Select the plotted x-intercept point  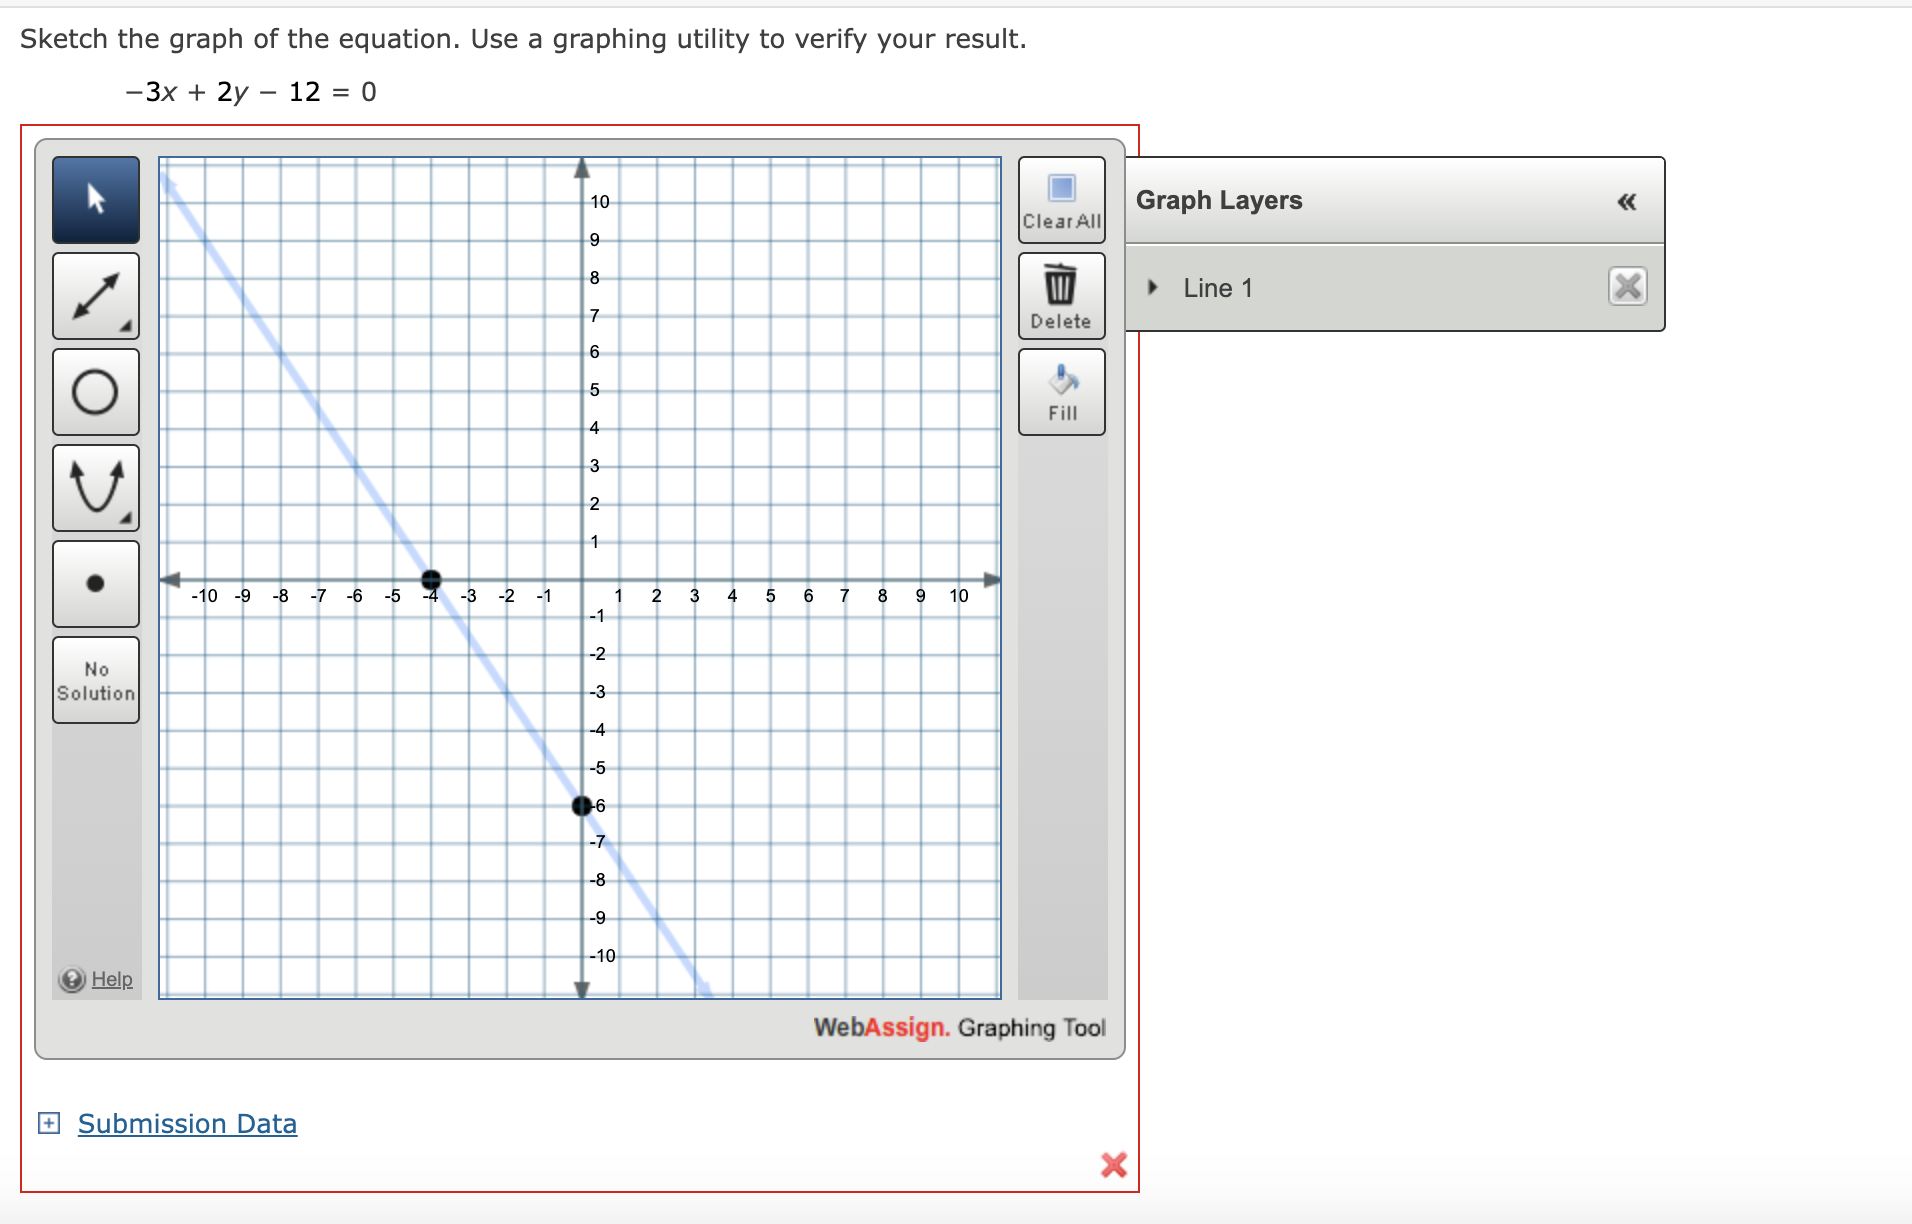(431, 578)
